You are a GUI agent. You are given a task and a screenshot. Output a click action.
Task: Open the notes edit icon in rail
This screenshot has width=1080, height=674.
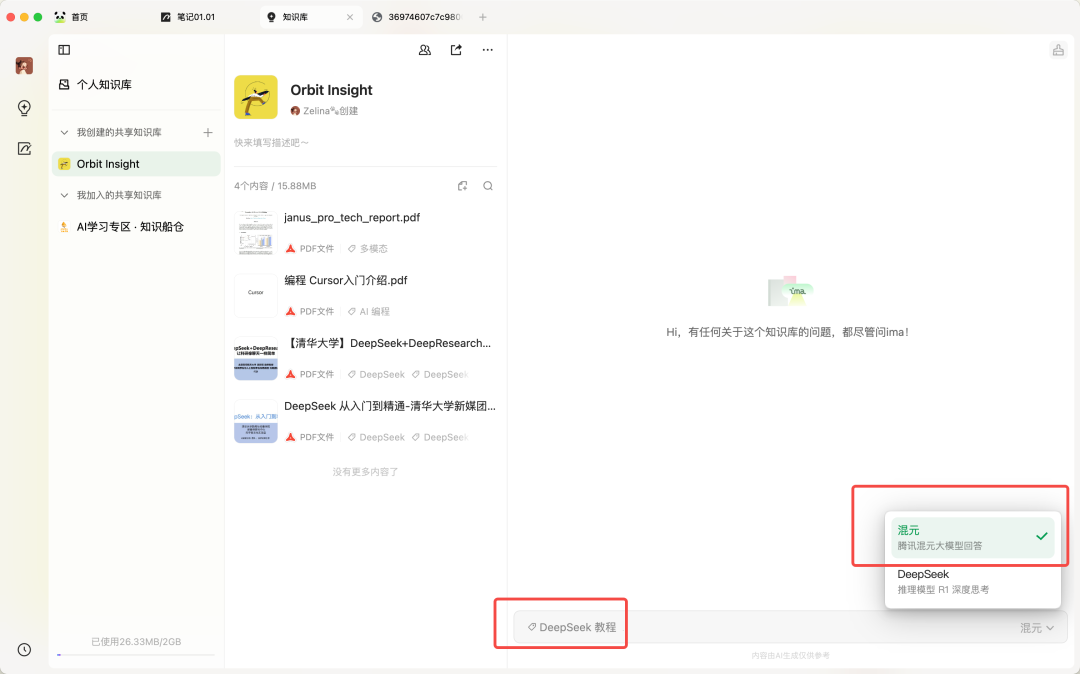pos(24,148)
